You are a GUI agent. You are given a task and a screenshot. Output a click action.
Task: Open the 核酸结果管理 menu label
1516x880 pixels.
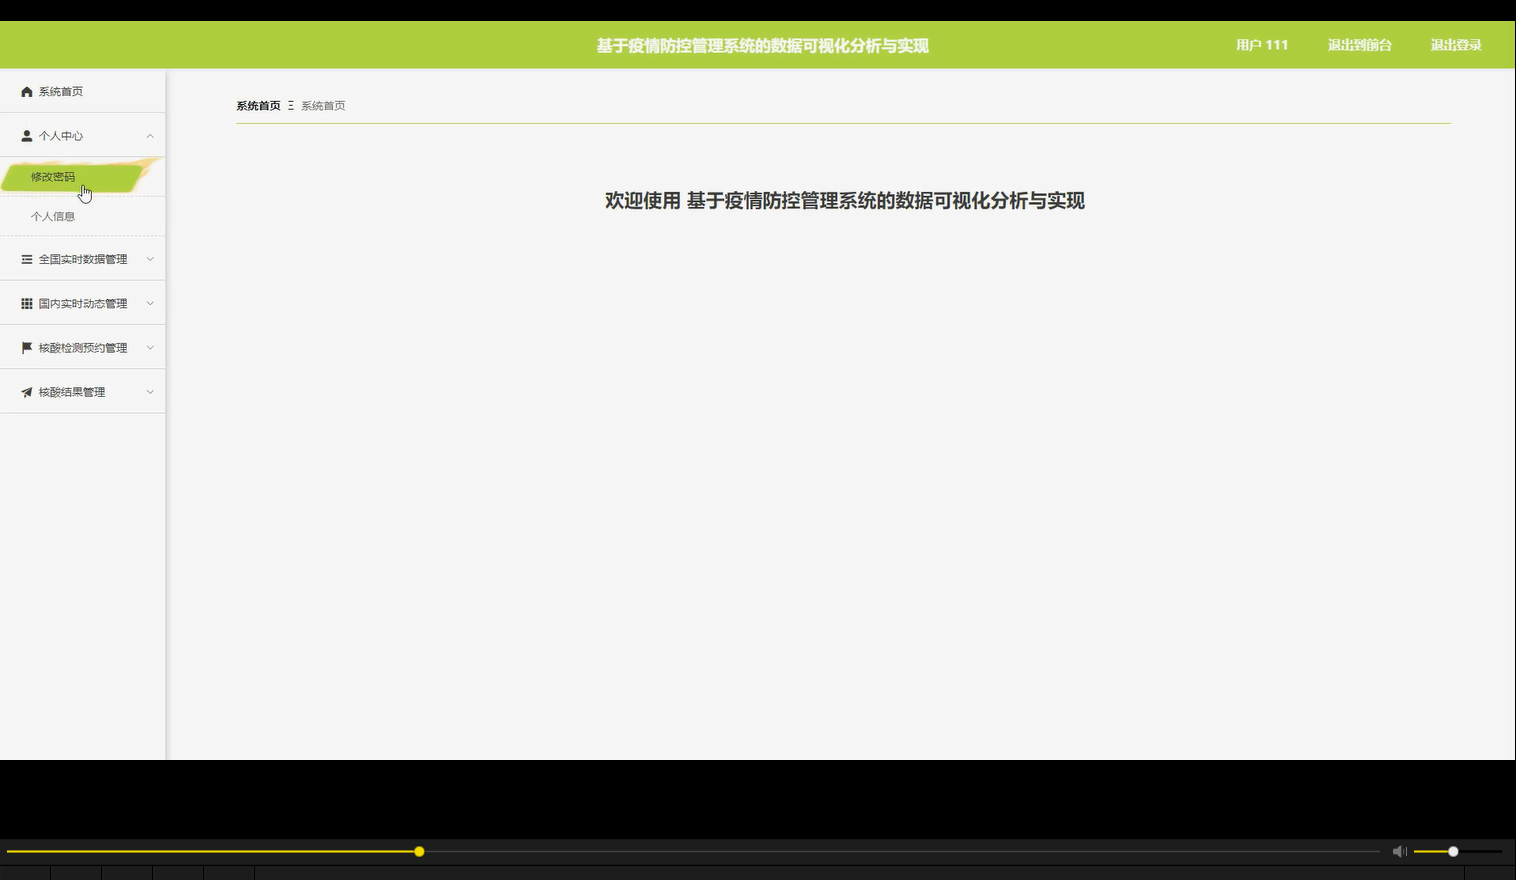pyautogui.click(x=72, y=392)
